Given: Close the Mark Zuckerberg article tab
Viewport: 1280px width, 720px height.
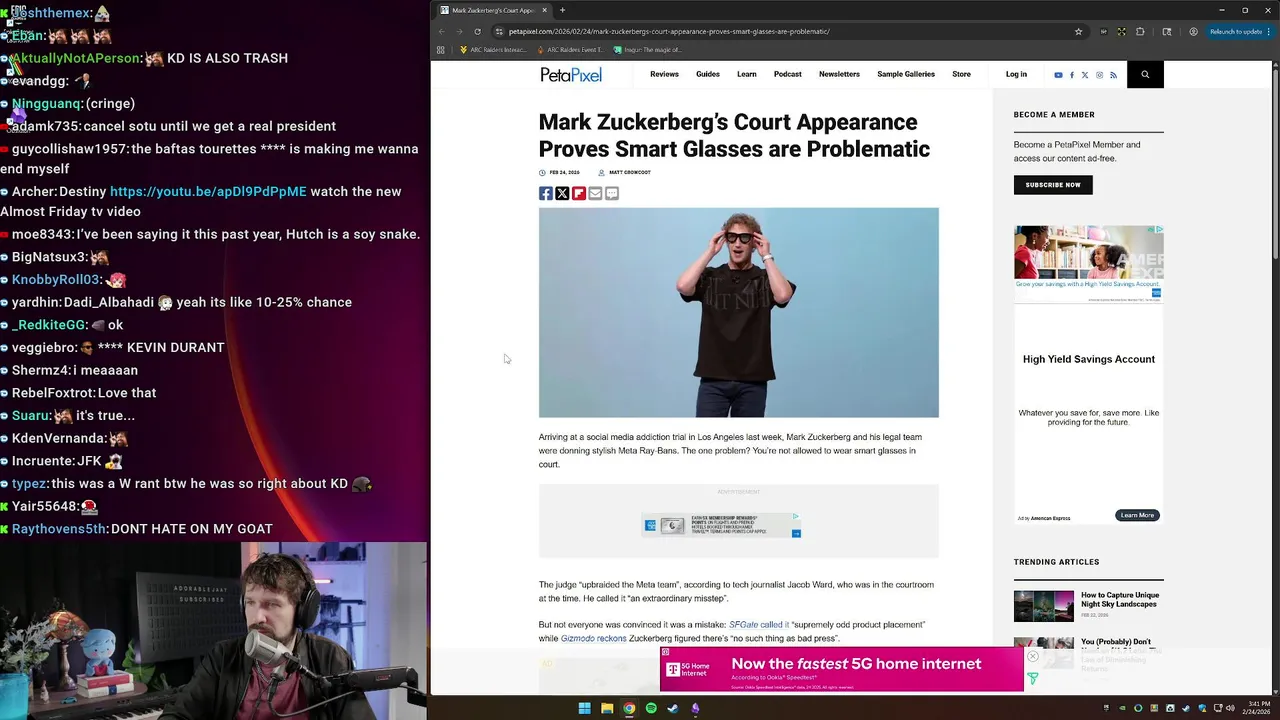Looking at the screenshot, I should point(545,10).
